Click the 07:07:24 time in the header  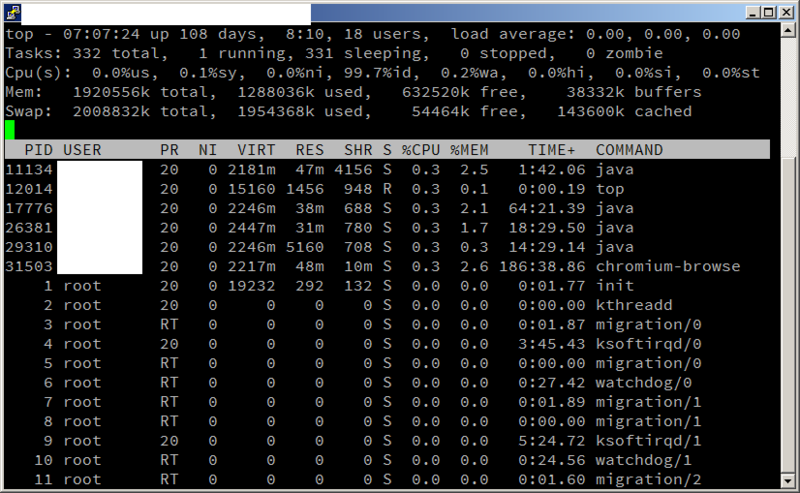coord(101,34)
